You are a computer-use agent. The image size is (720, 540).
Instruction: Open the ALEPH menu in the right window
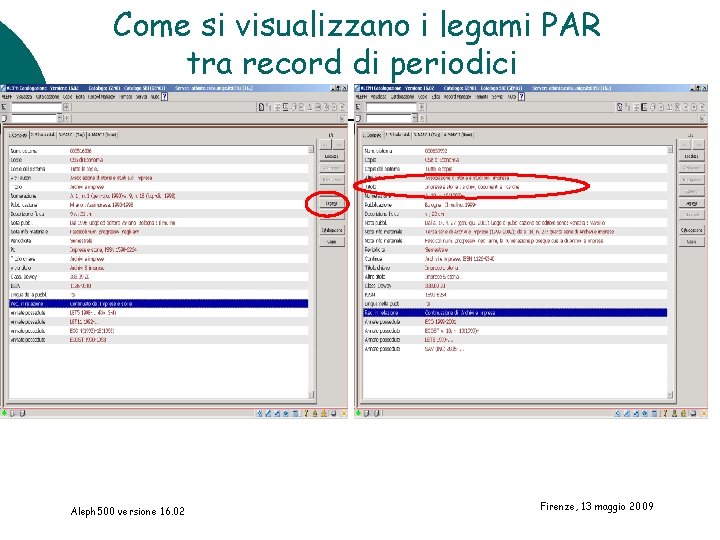coord(361,97)
